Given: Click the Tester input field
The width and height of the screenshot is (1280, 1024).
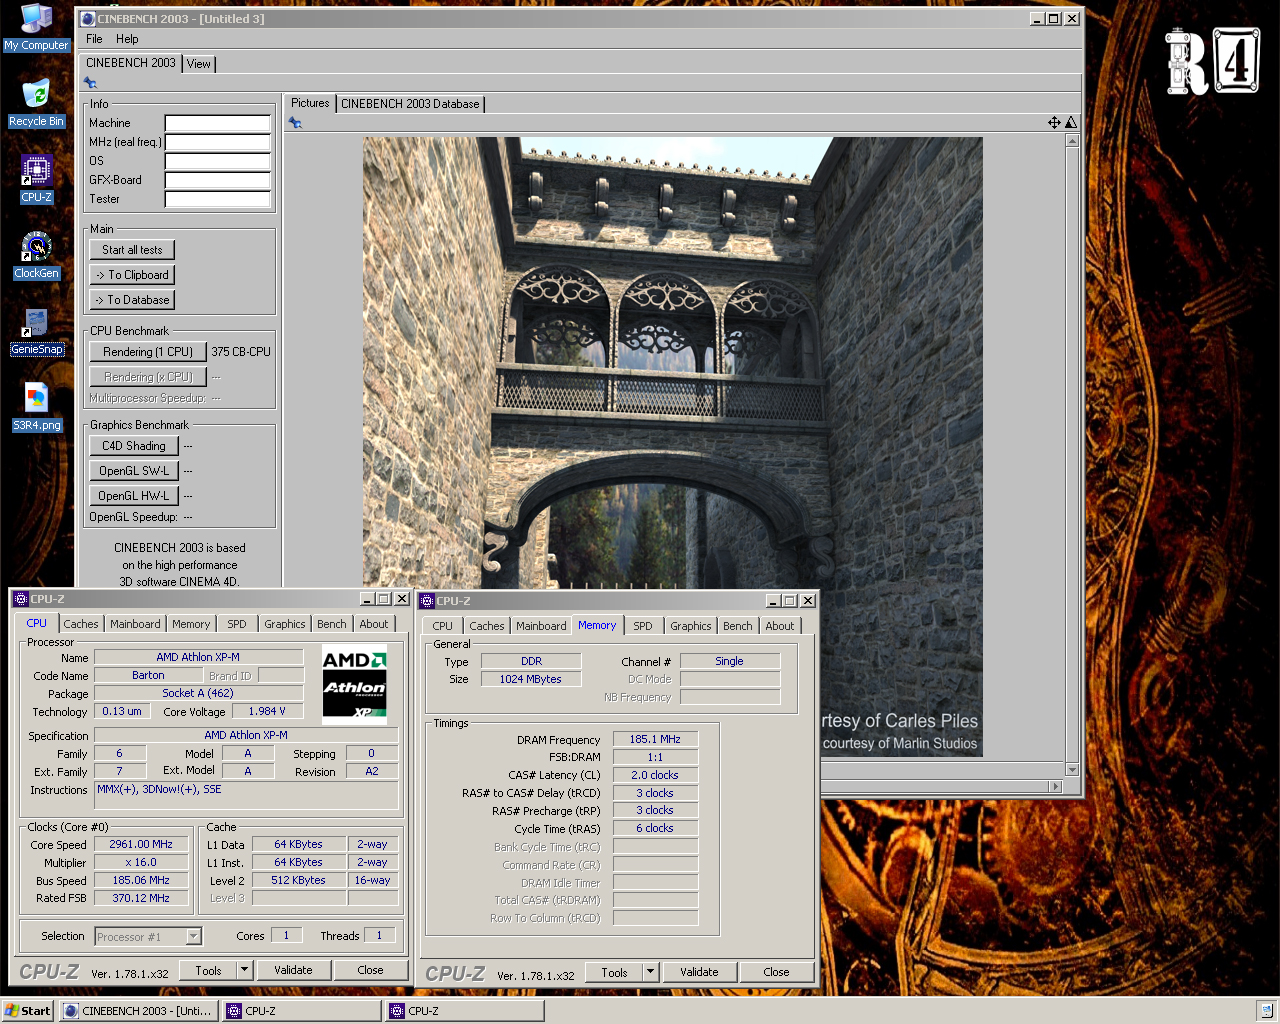Looking at the screenshot, I should [218, 199].
